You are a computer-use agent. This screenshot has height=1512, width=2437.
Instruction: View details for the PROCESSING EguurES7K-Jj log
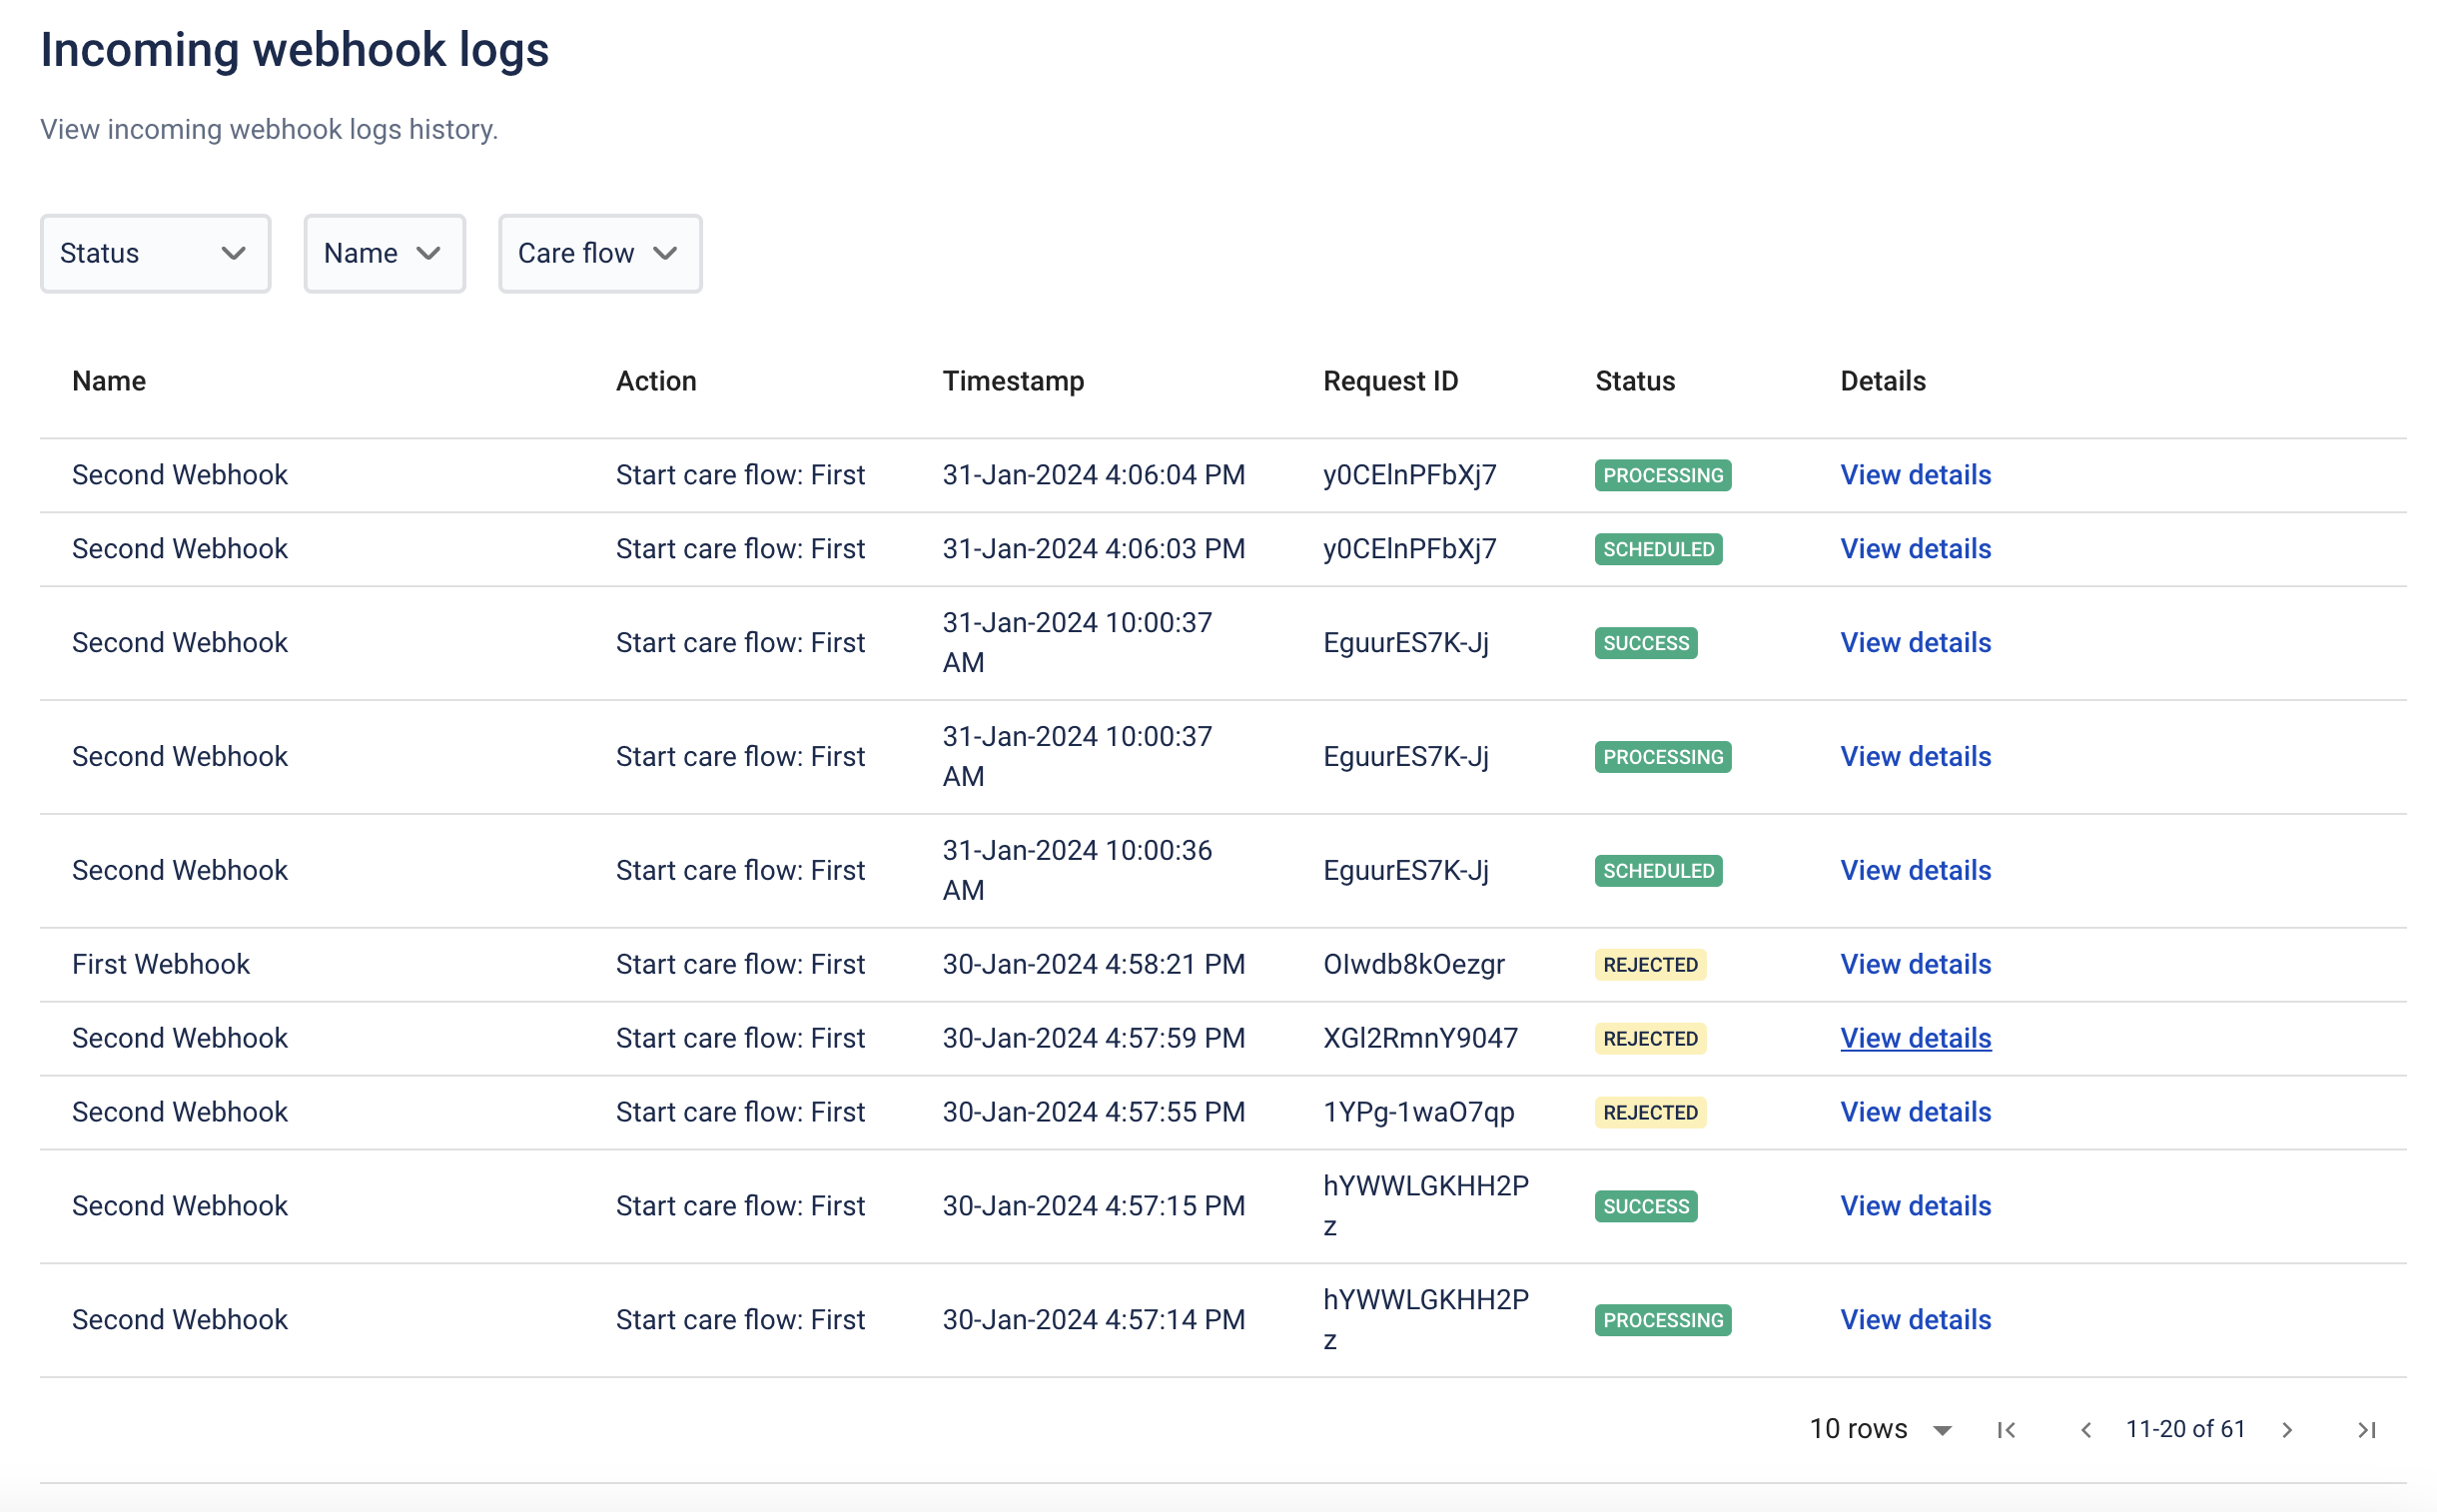(x=1915, y=757)
